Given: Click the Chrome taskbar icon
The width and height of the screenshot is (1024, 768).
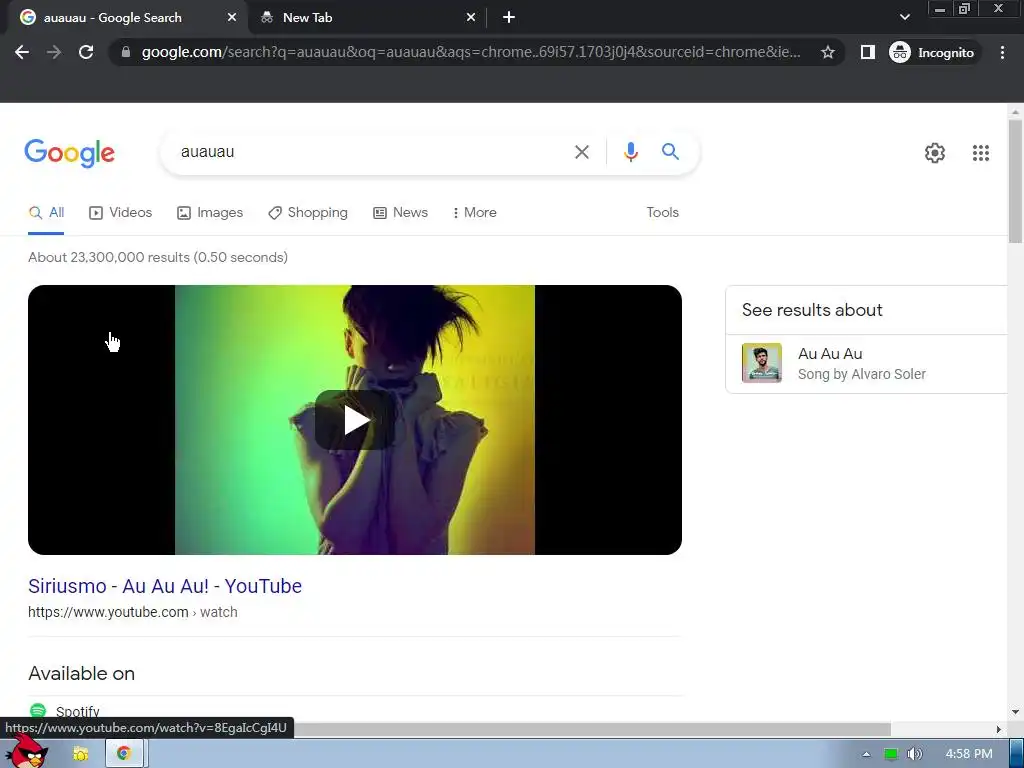Looking at the screenshot, I should pos(124,754).
